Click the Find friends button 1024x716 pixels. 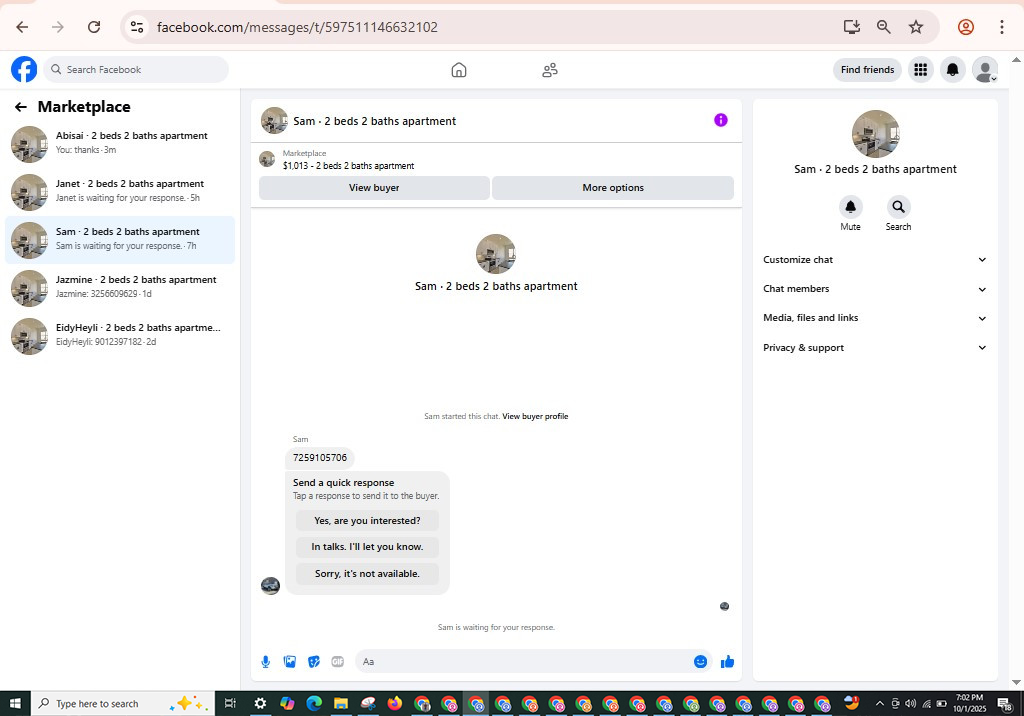point(867,69)
